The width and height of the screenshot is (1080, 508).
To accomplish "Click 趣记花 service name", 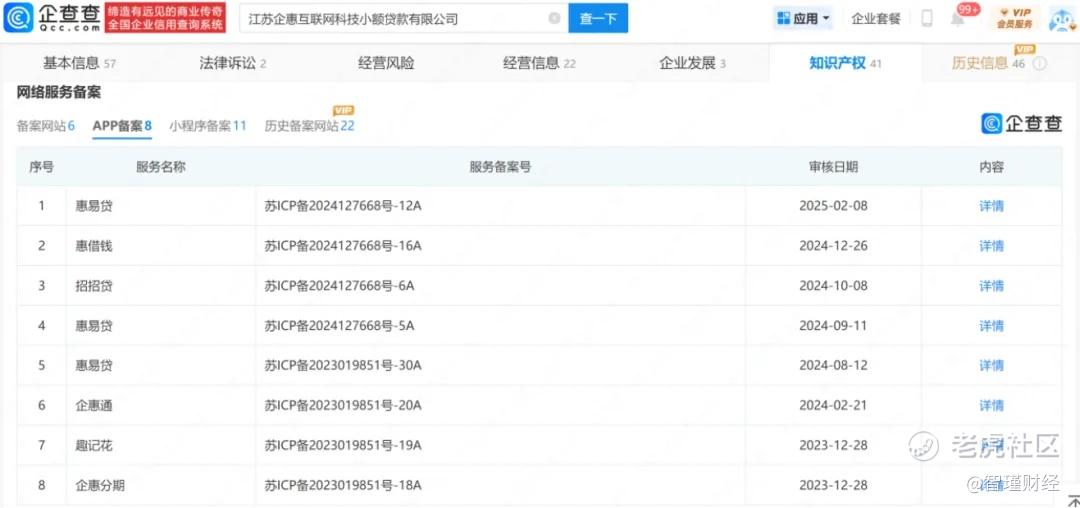I will point(94,445).
